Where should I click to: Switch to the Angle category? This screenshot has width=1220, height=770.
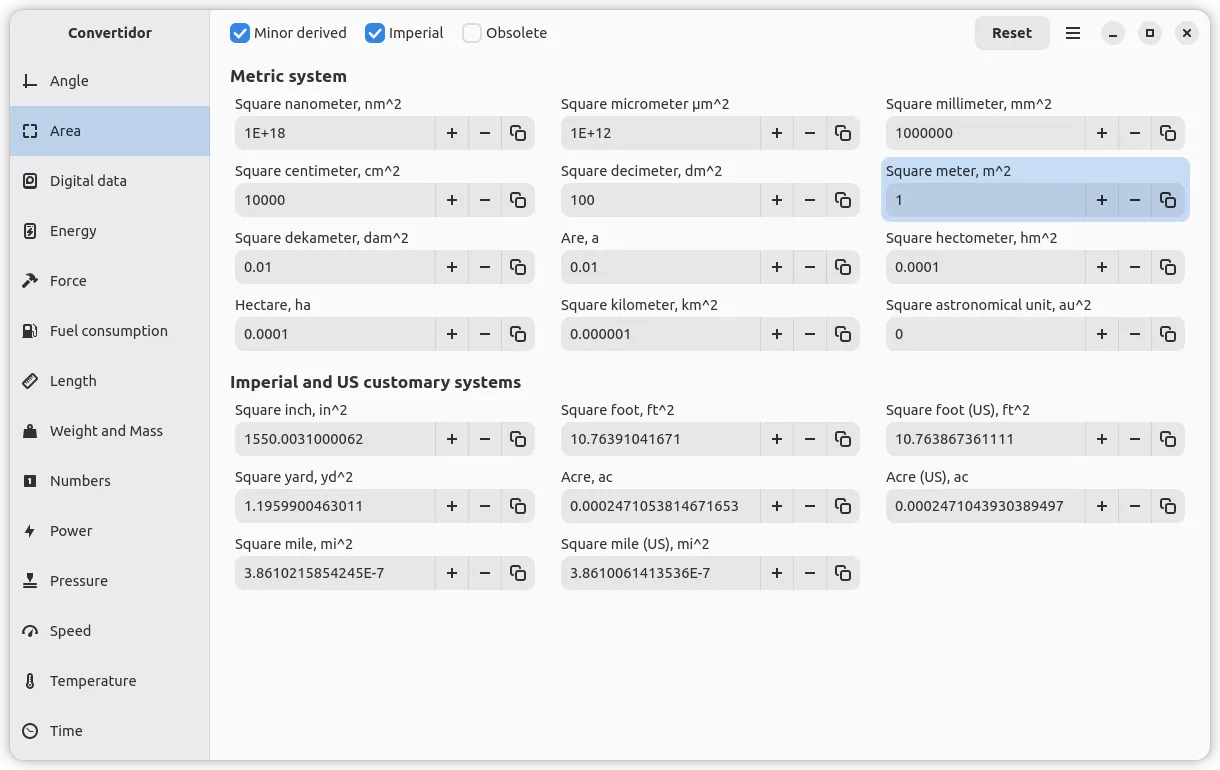point(110,81)
